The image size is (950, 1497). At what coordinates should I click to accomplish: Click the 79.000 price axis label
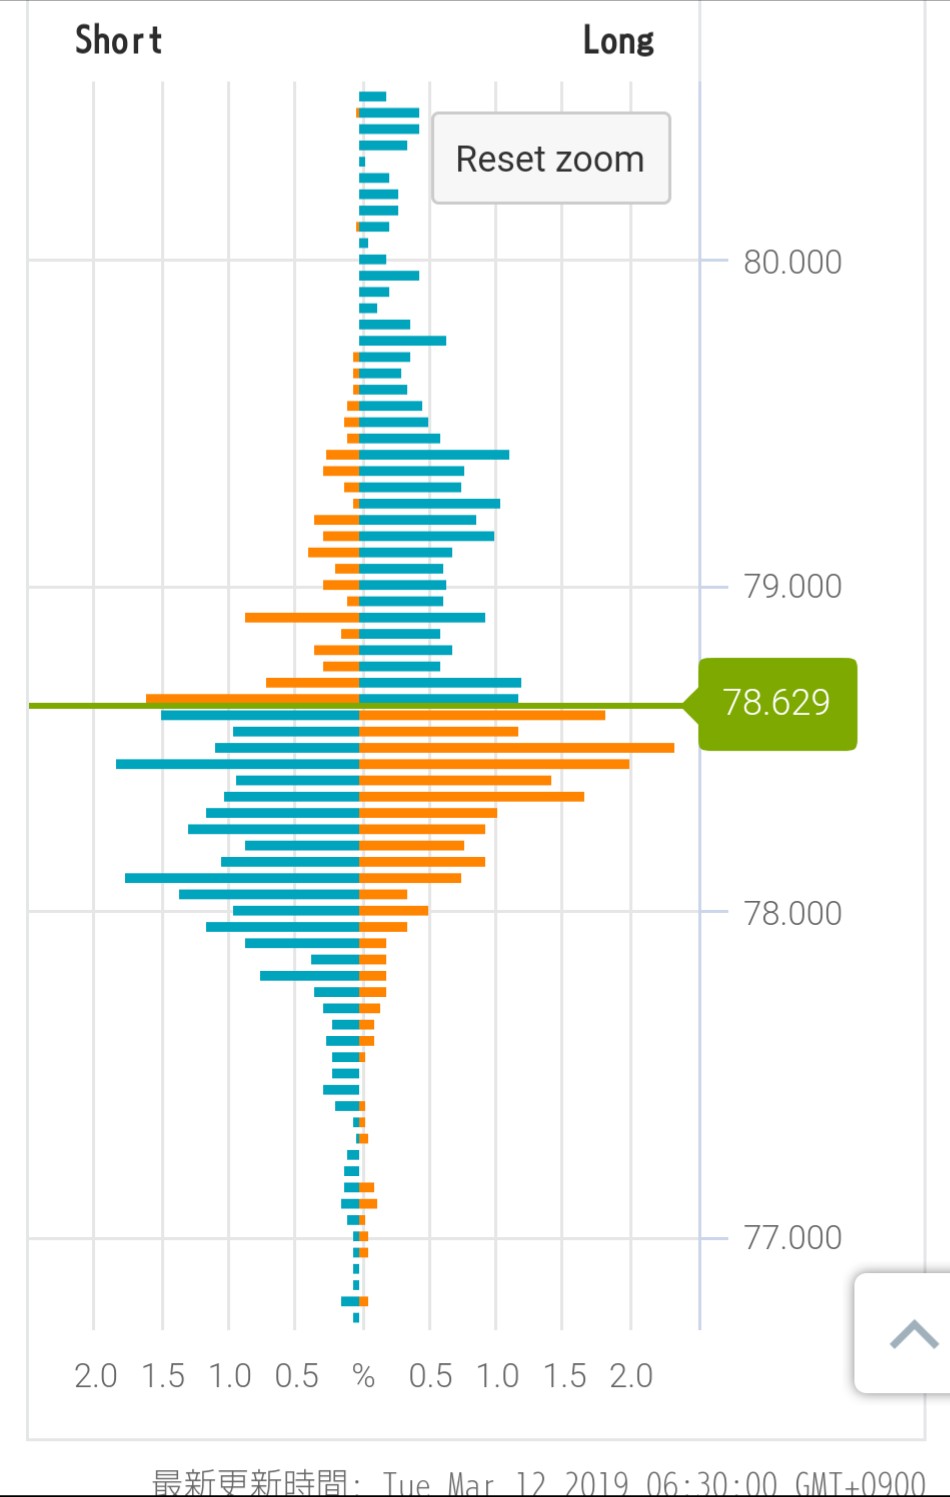792,586
